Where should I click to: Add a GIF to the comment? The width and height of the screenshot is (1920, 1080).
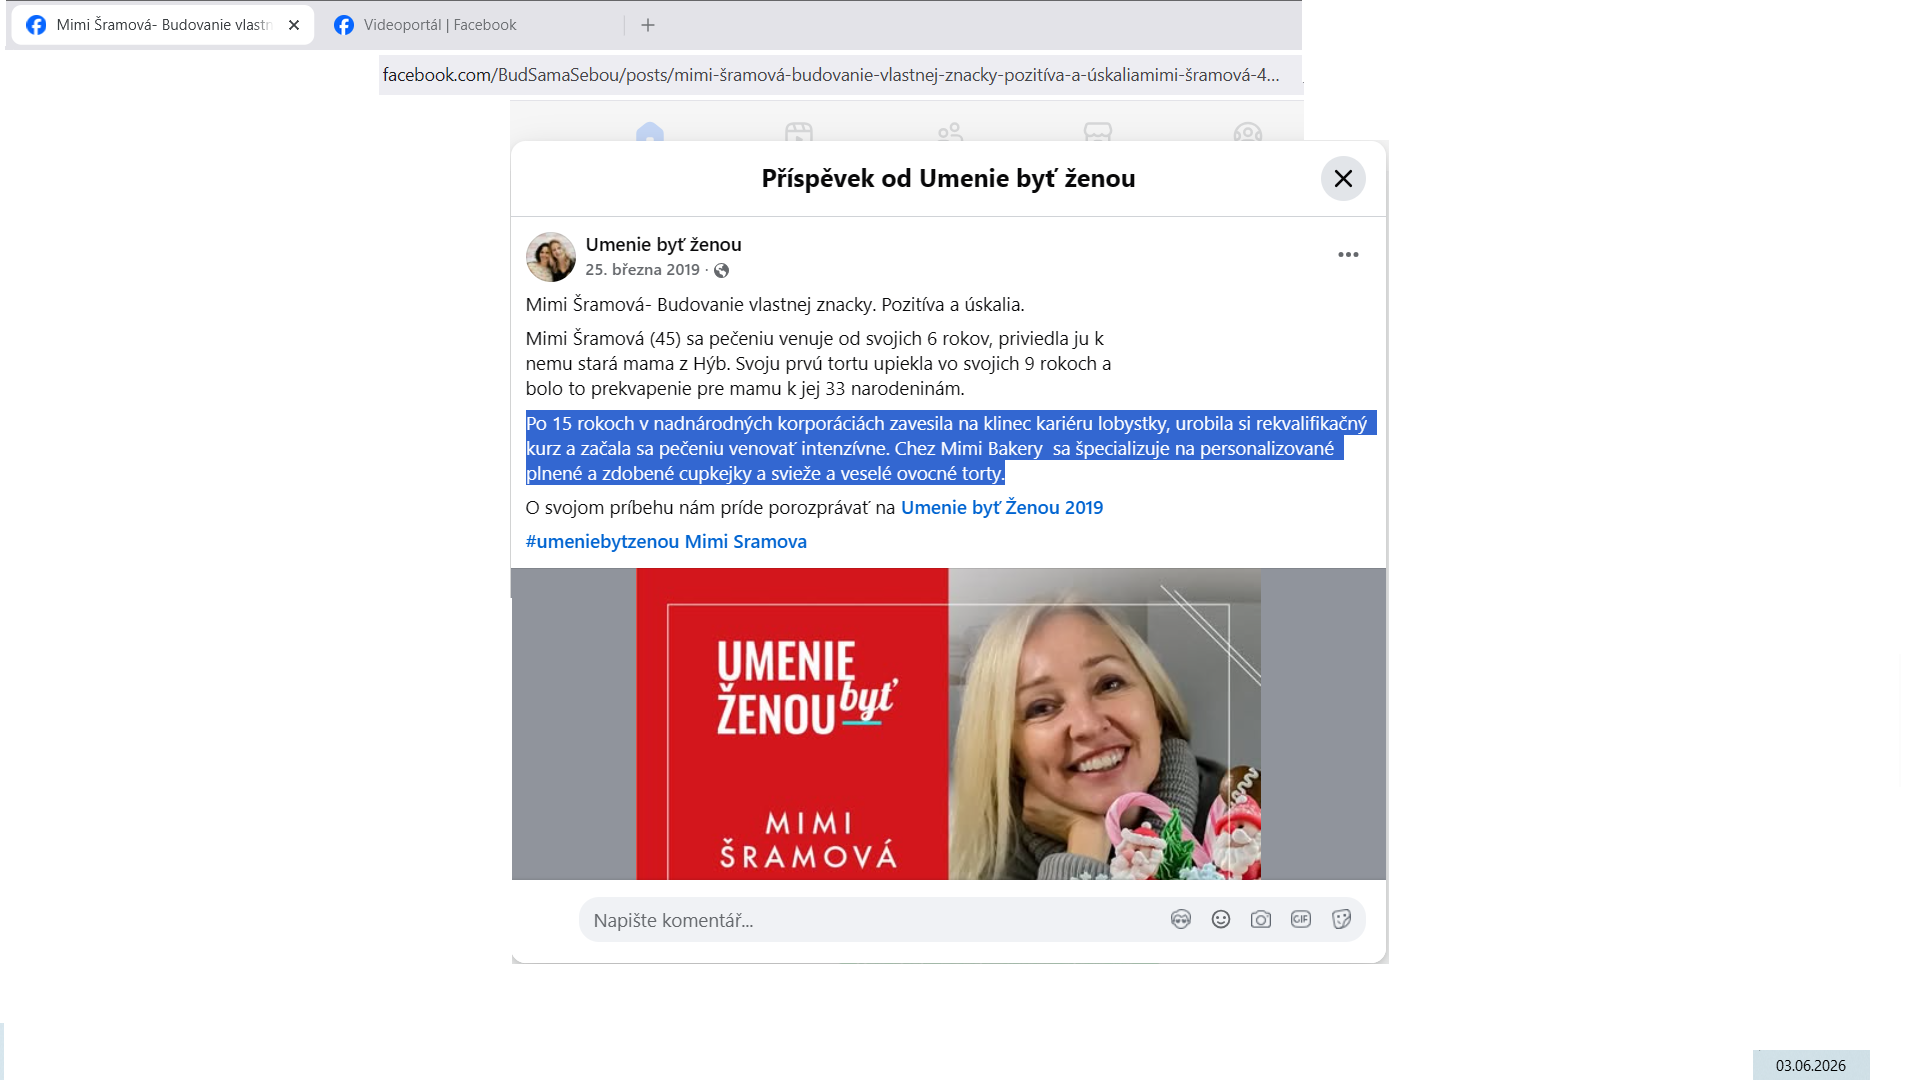(1301, 920)
